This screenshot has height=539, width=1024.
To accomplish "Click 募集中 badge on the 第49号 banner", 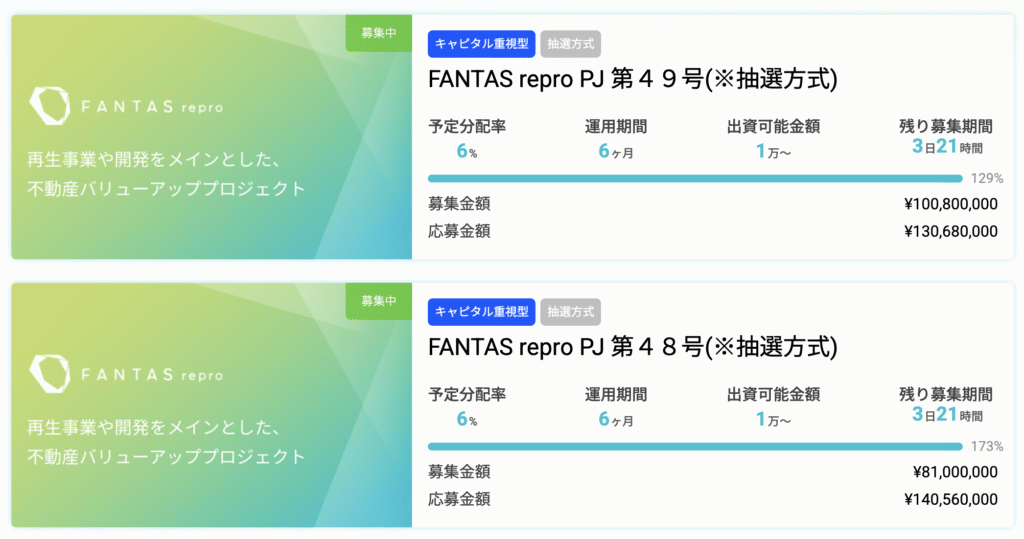I will click(x=379, y=33).
